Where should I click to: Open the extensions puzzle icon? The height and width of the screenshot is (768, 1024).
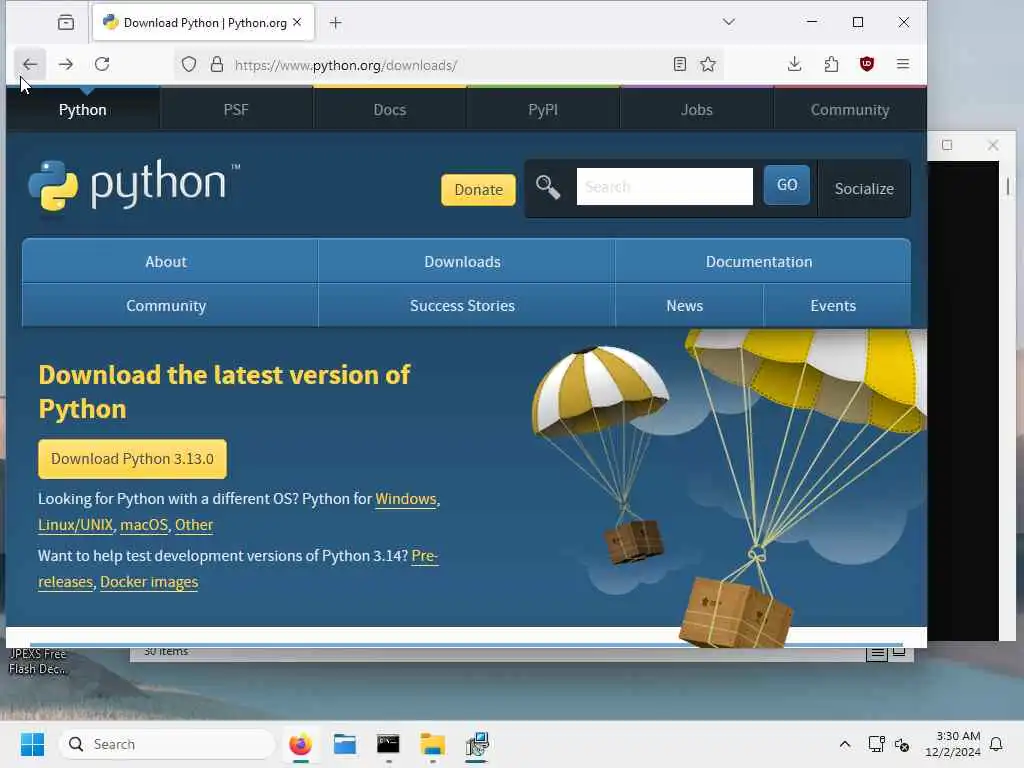pos(831,64)
